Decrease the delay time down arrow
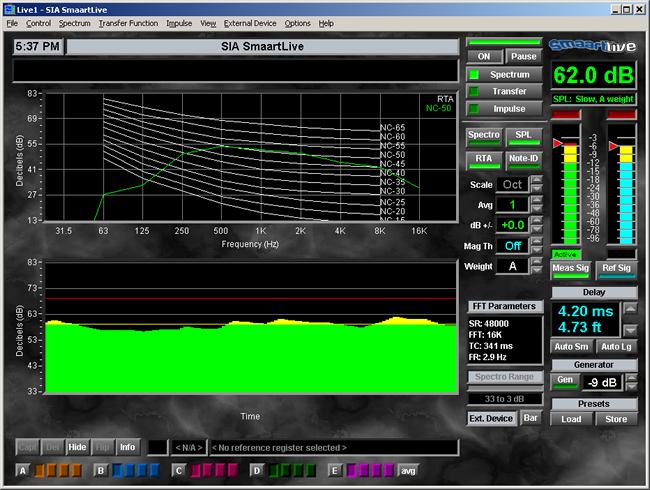The width and height of the screenshot is (650, 490). click(x=631, y=330)
